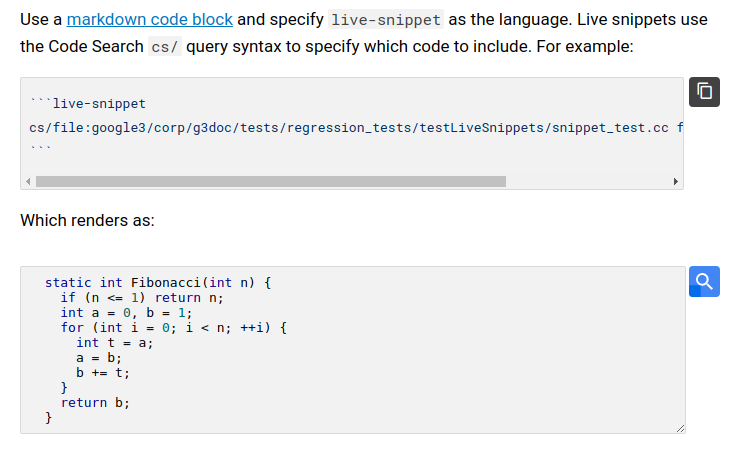Click the horizontal scrollbar thumb in code block
This screenshot has height=452, width=733.
[x=271, y=181]
